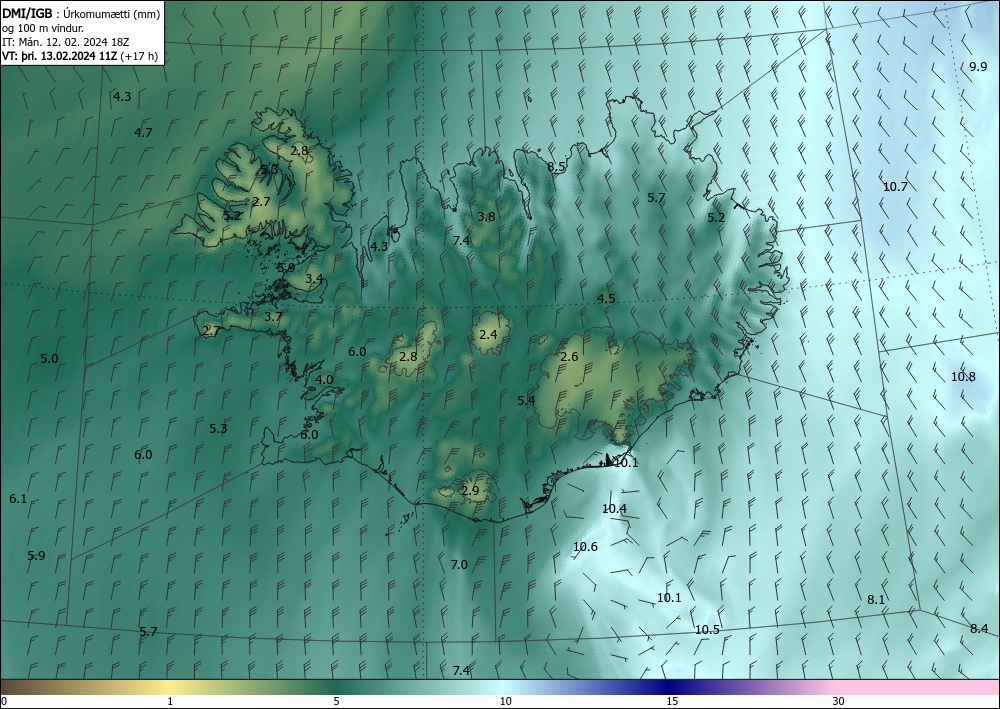1000x709 pixels.
Task: Click the 3.7 value on Snæfellsnes peninsula
Action: coord(273,317)
